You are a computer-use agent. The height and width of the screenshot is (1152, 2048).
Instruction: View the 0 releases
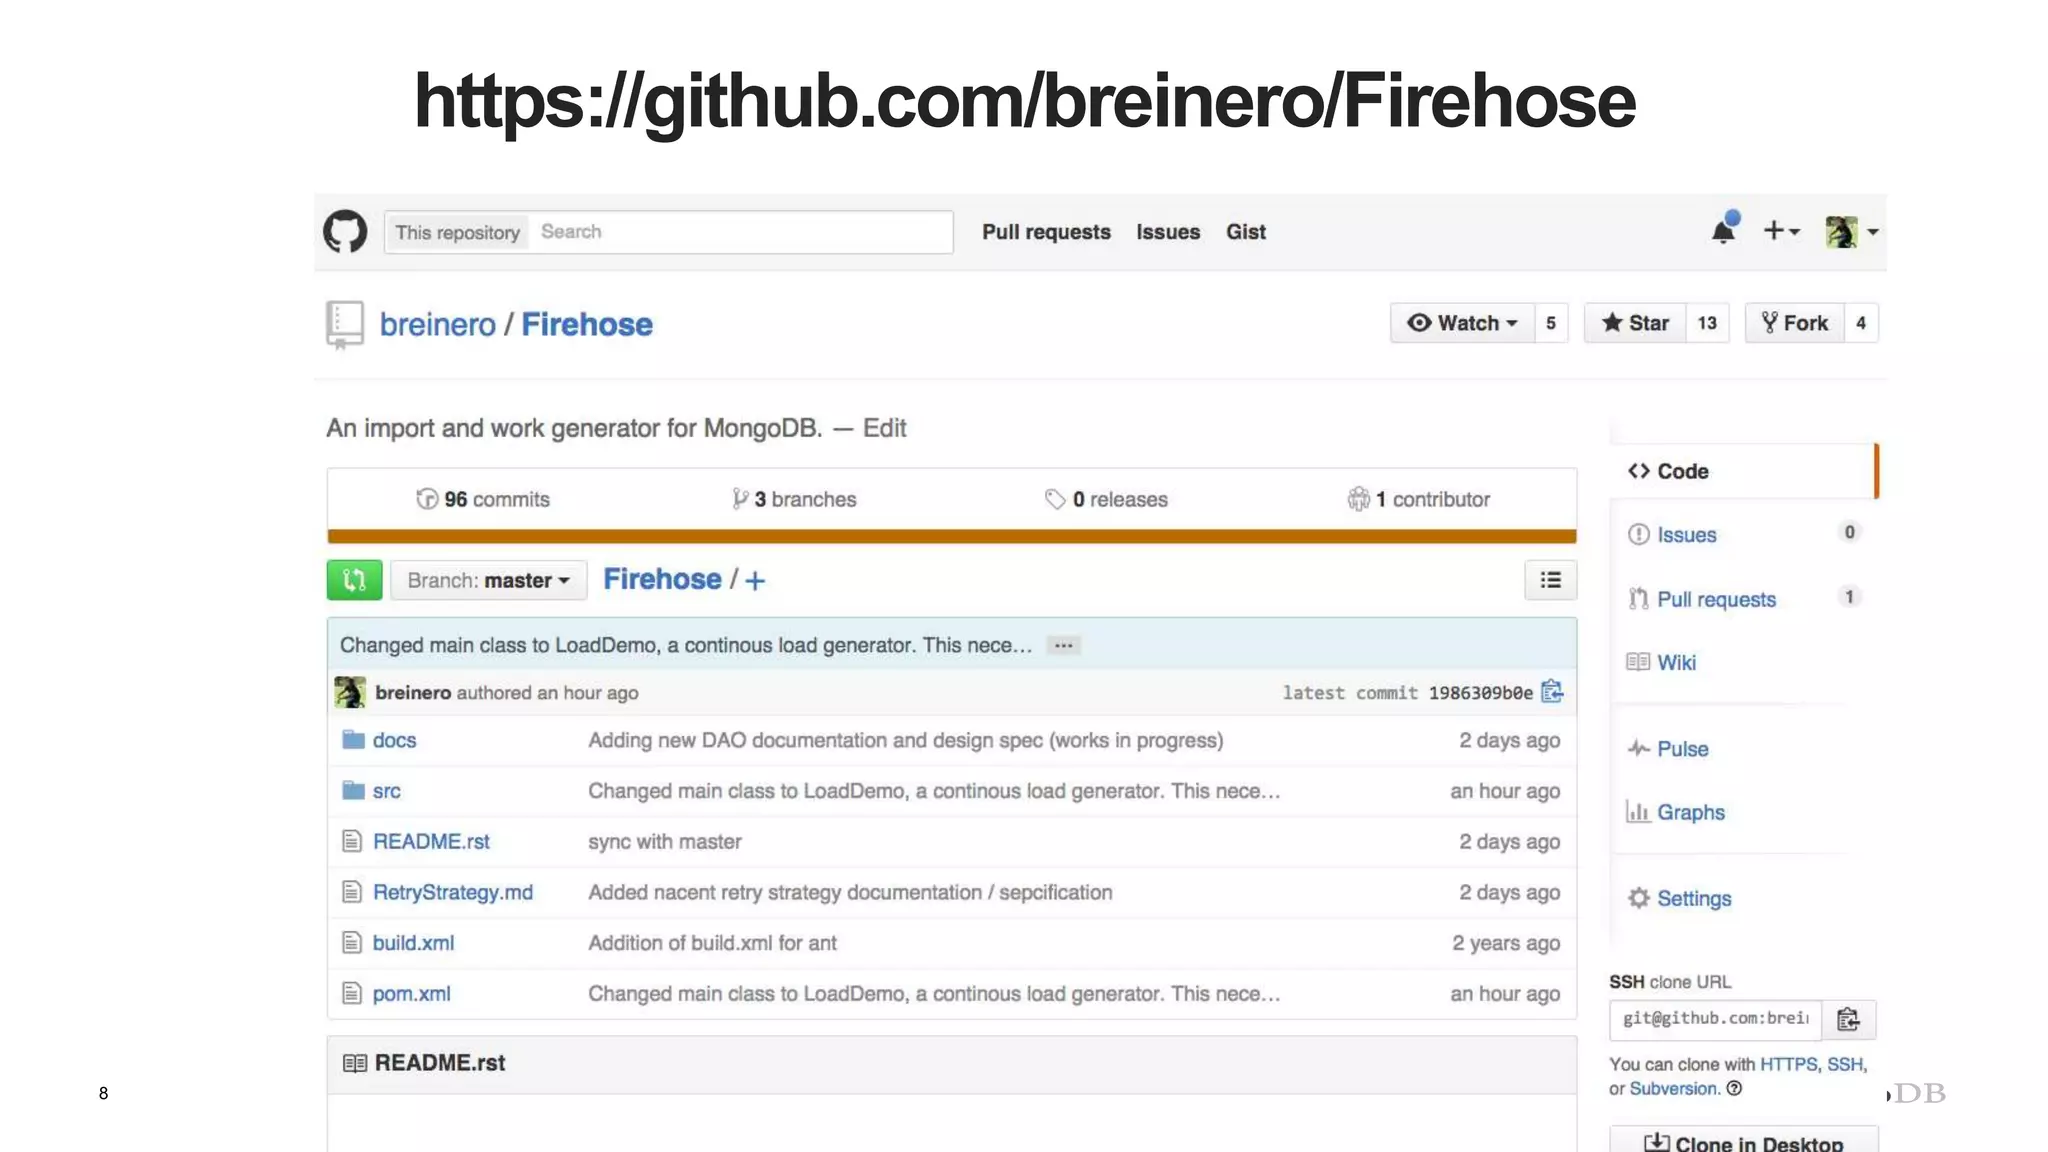click(x=1106, y=499)
